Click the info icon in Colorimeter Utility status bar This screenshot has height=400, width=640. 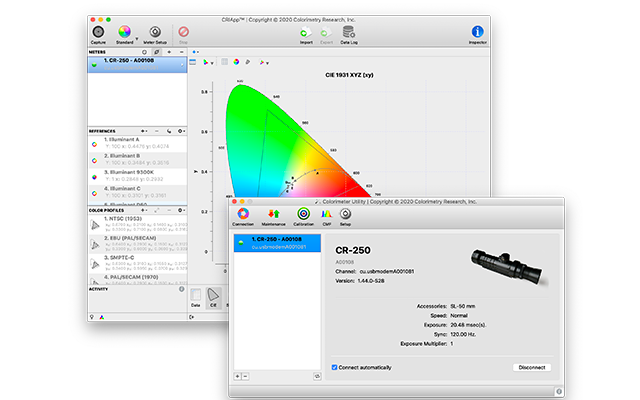[559, 391]
